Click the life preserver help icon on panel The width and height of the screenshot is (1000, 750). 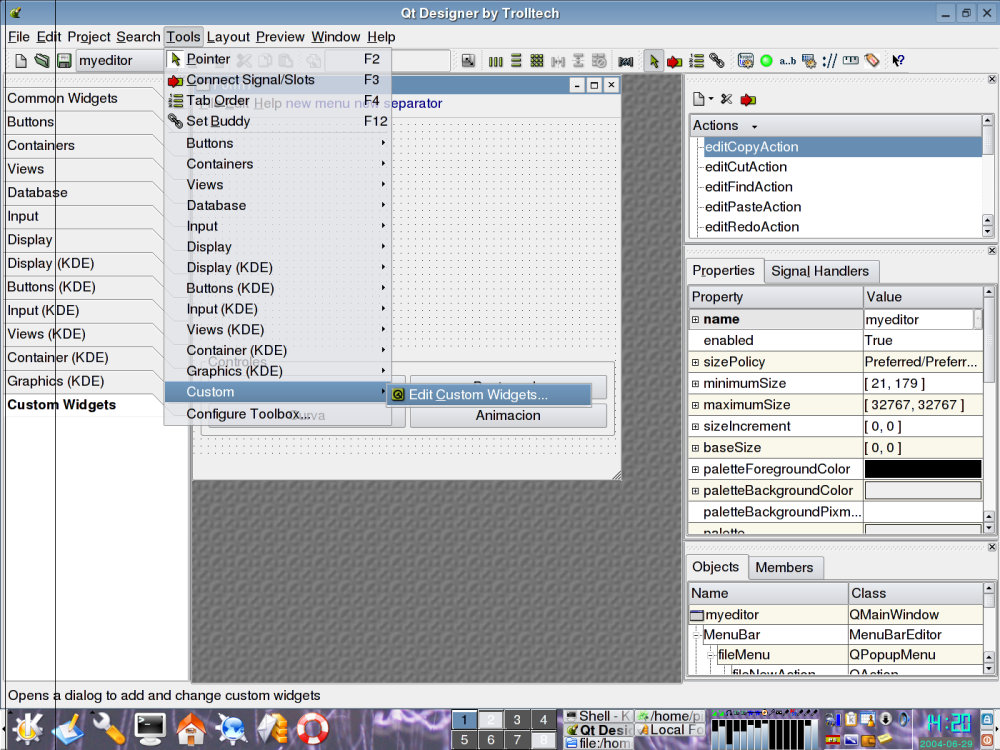[x=313, y=729]
